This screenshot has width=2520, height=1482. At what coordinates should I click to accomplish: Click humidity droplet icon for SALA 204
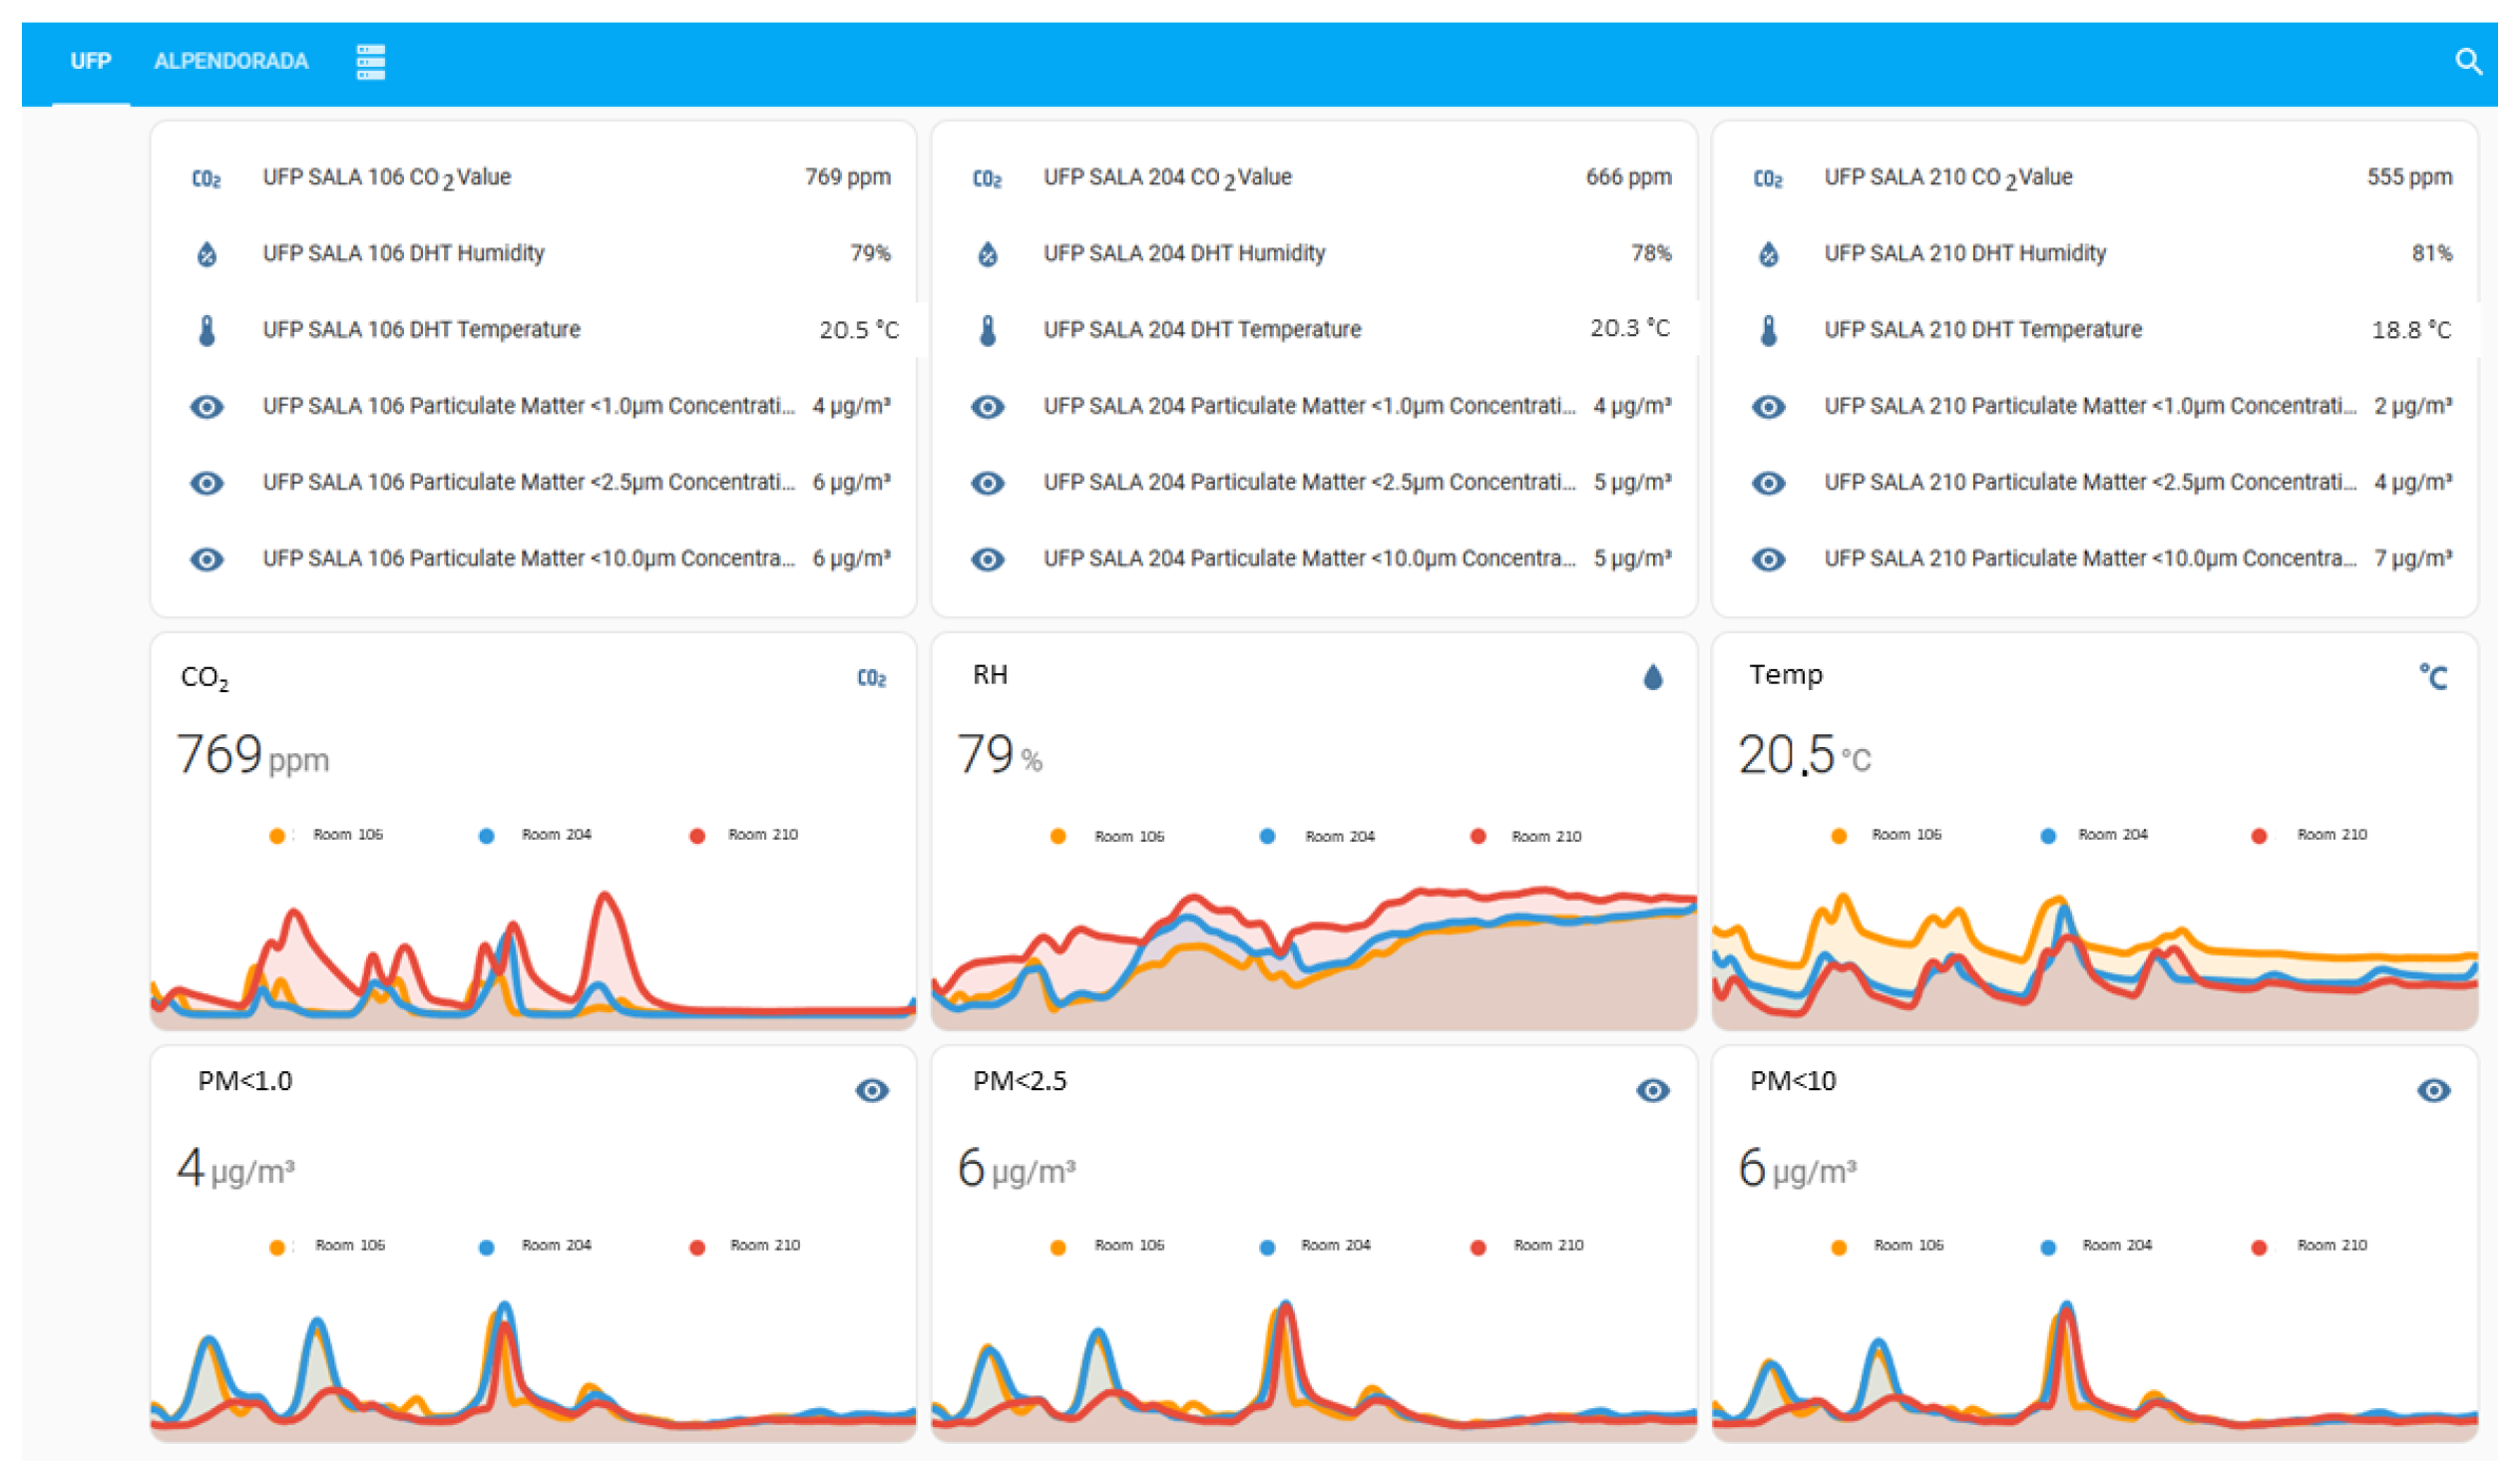(x=987, y=254)
